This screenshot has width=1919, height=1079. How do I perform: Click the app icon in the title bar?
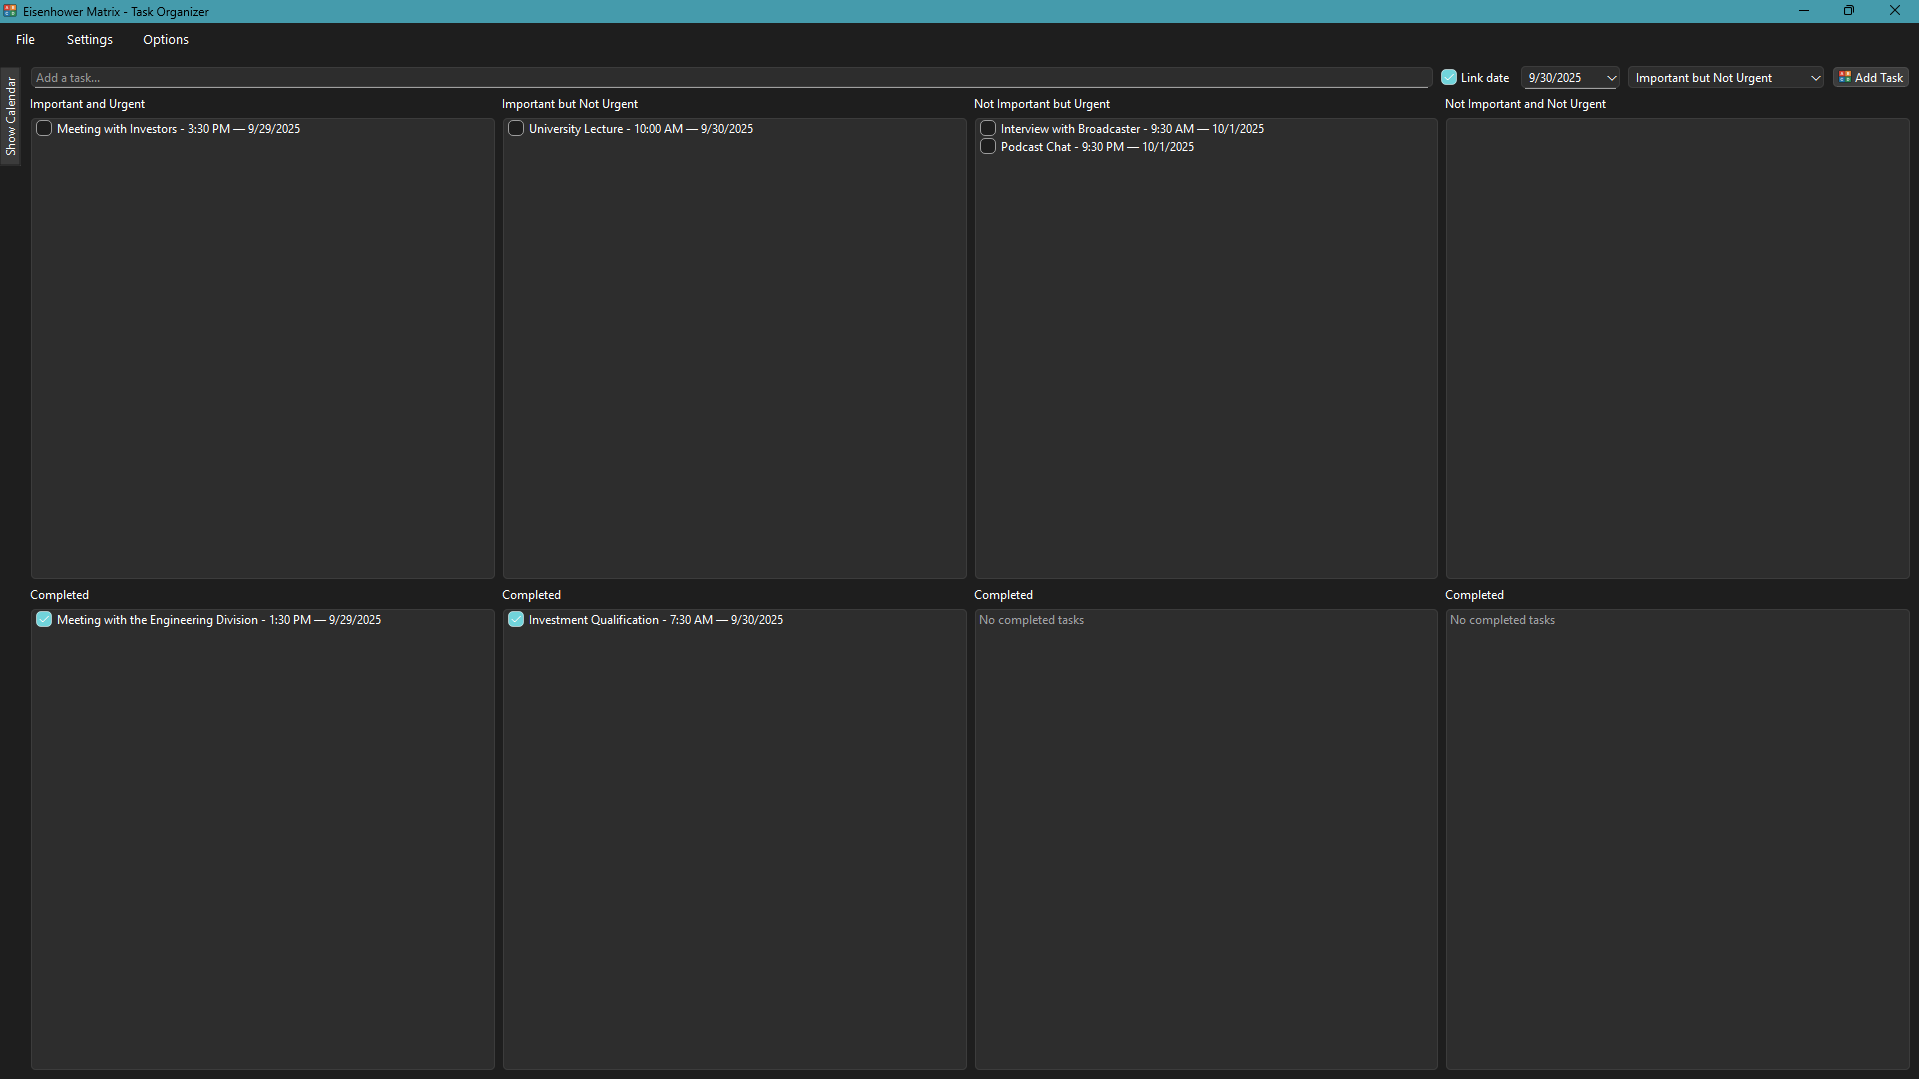pyautogui.click(x=10, y=11)
